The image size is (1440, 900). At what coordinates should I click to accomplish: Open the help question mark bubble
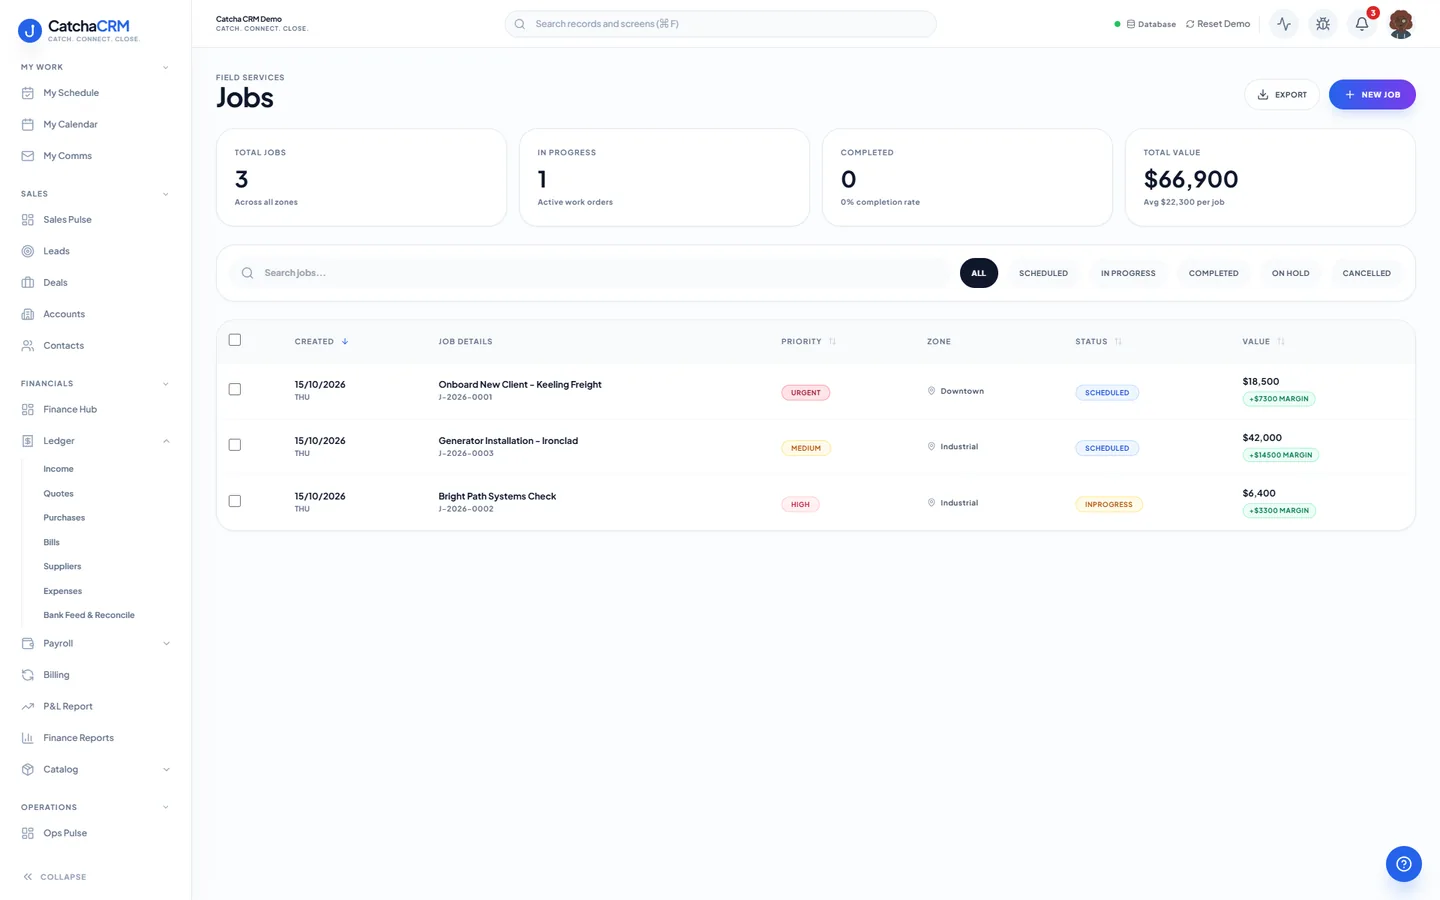[x=1404, y=864]
